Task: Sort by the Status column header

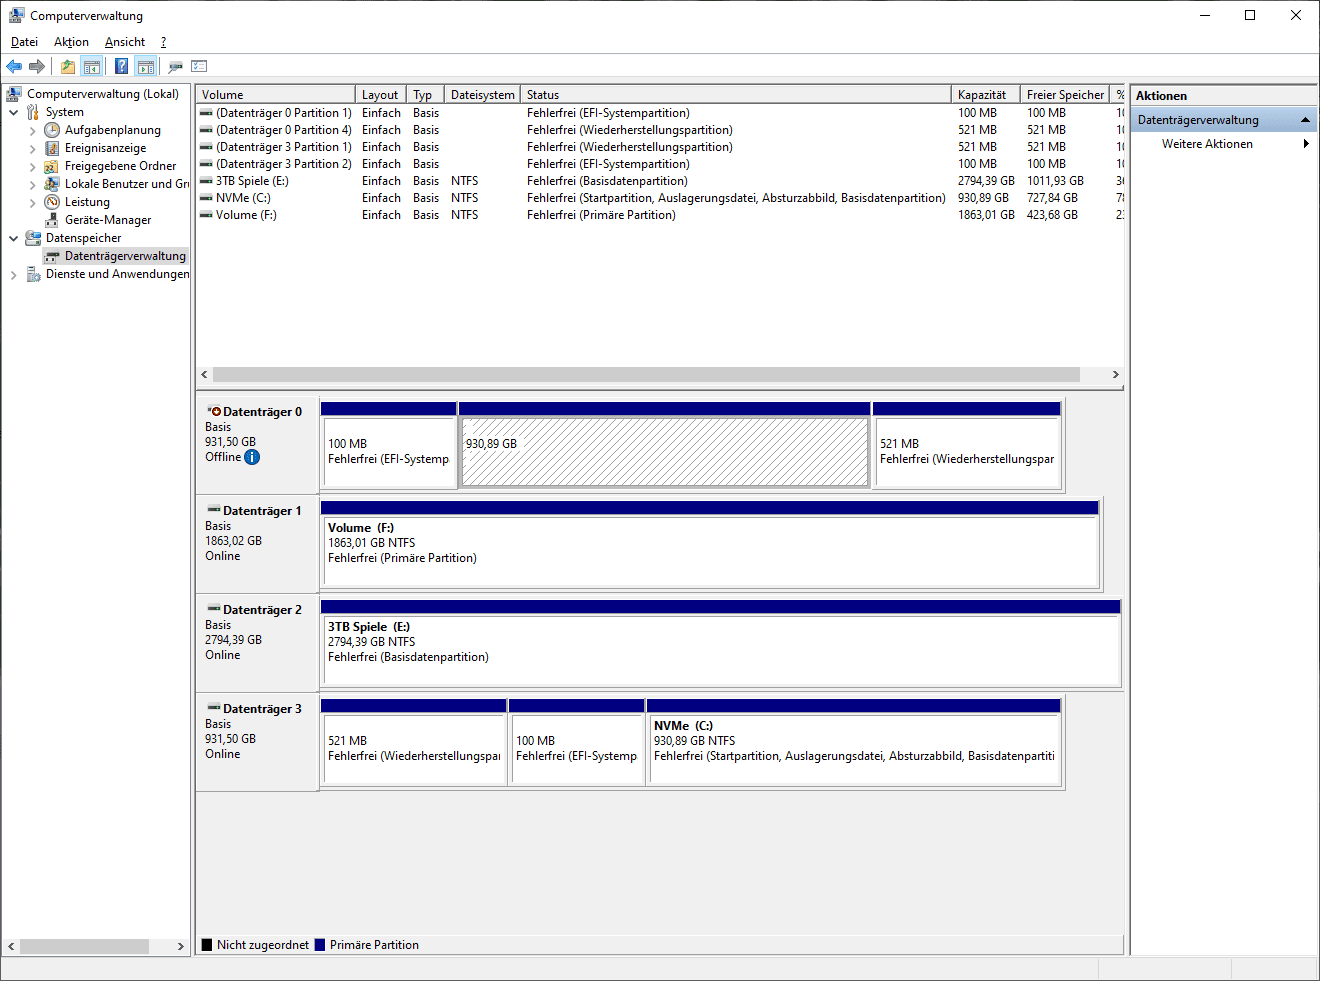Action: 736,95
